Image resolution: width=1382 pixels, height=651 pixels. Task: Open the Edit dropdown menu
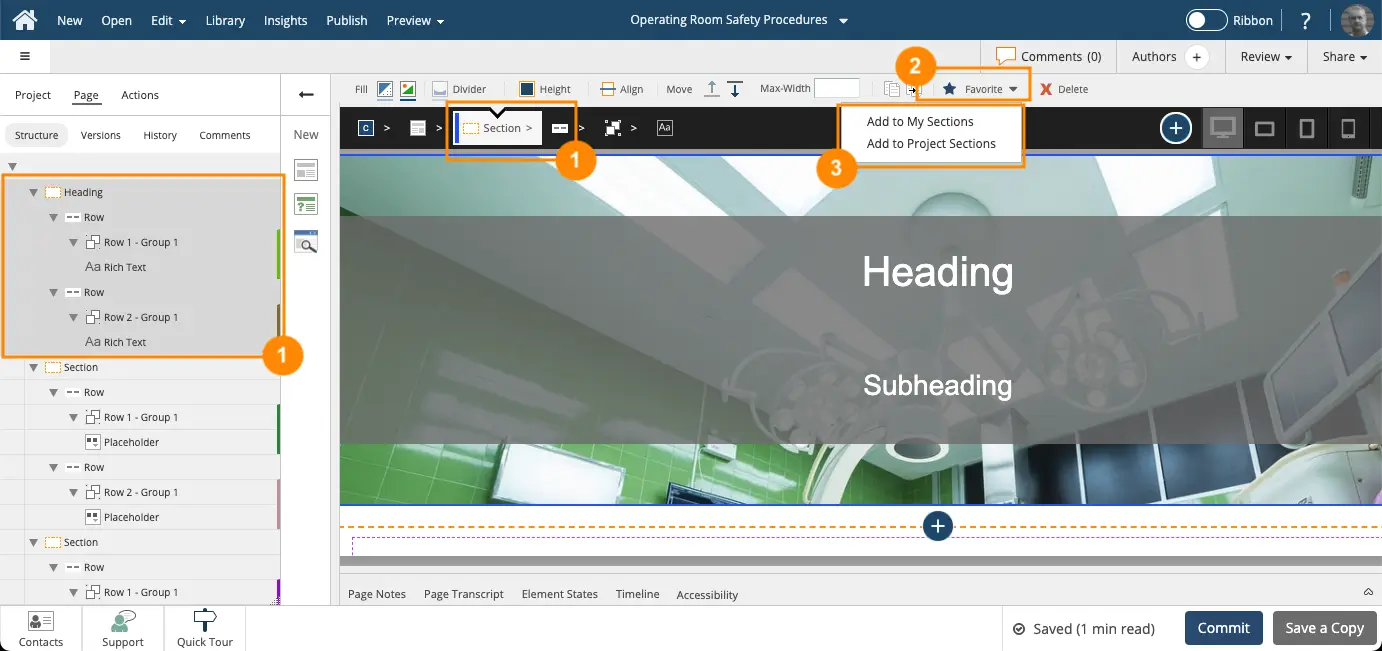(x=168, y=20)
